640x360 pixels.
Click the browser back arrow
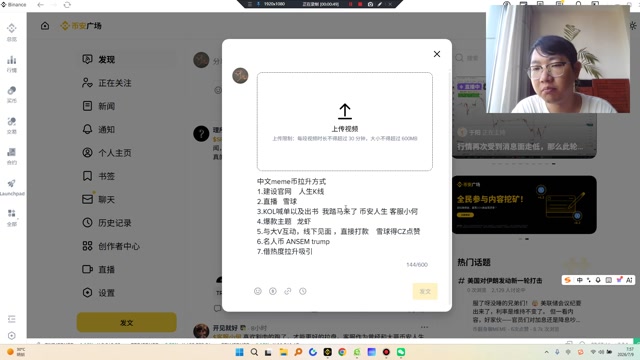40,5
